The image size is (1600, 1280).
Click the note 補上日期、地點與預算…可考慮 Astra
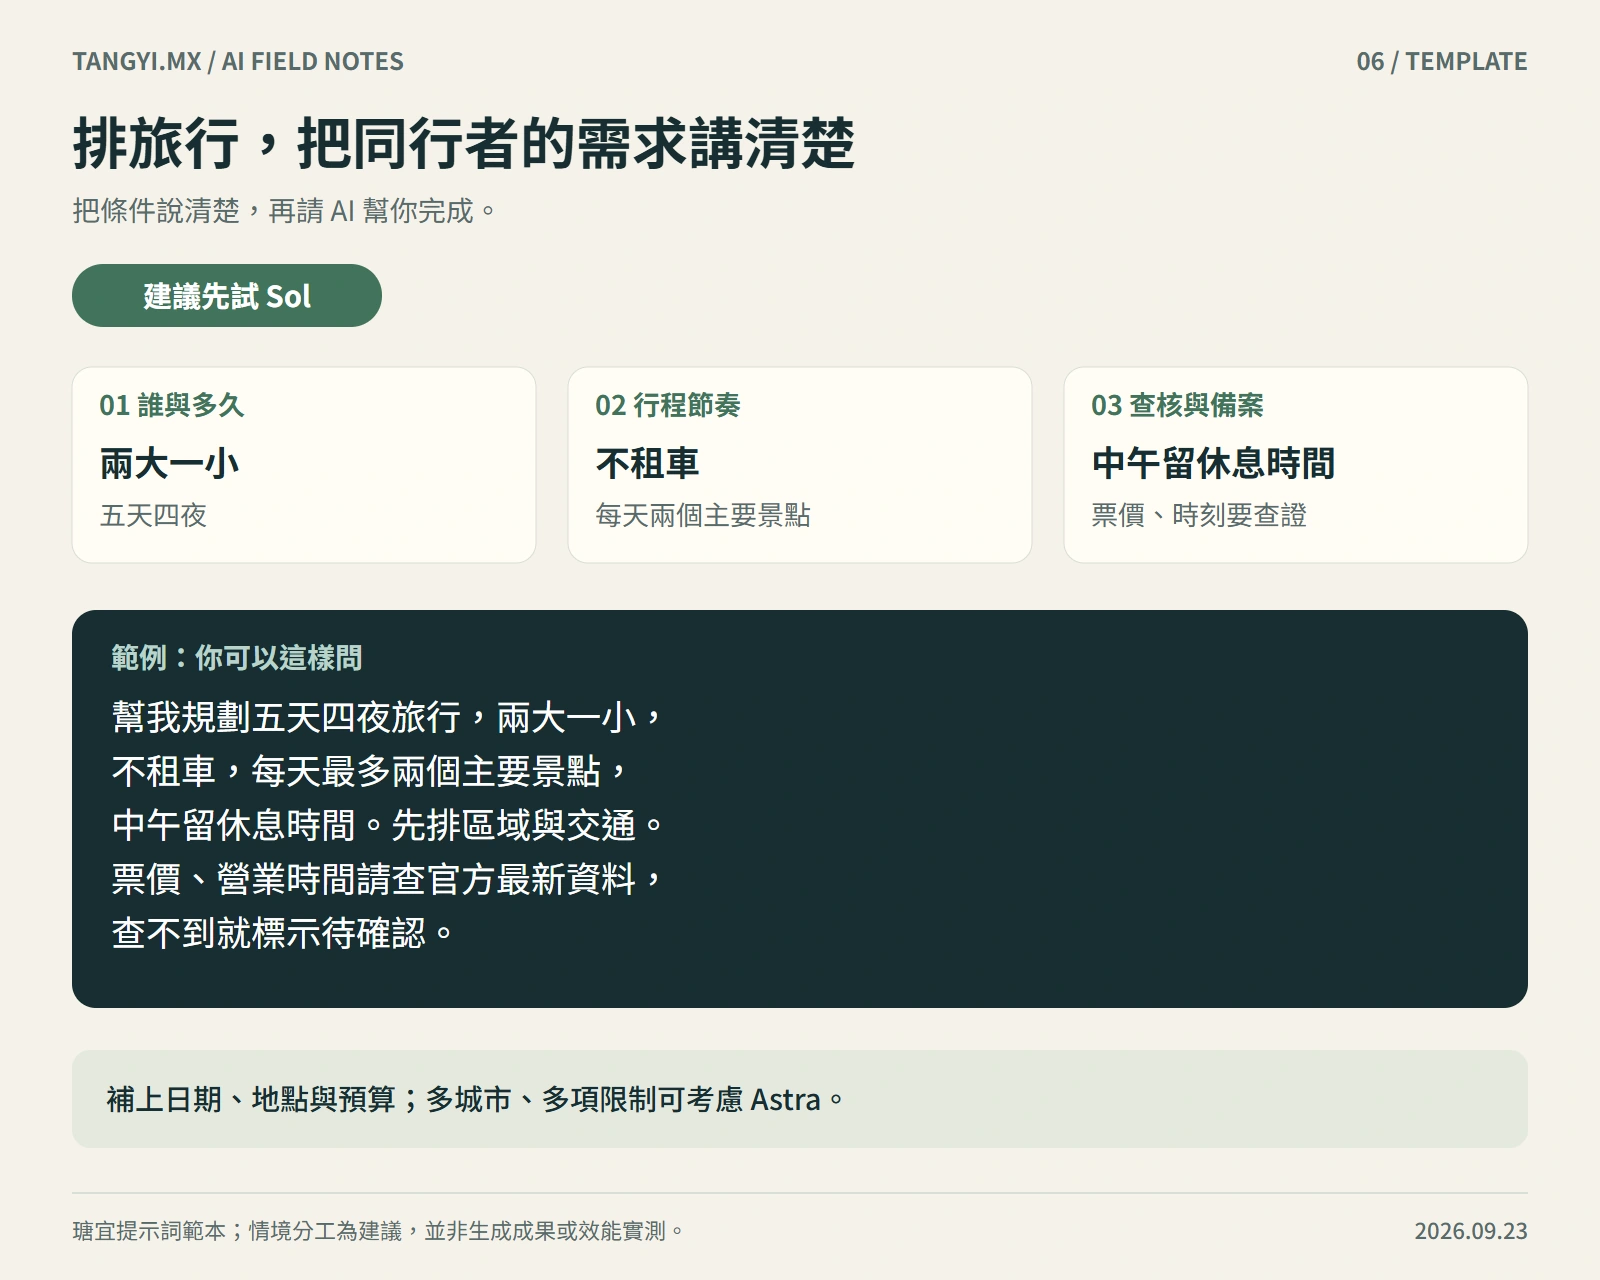pos(476,1099)
